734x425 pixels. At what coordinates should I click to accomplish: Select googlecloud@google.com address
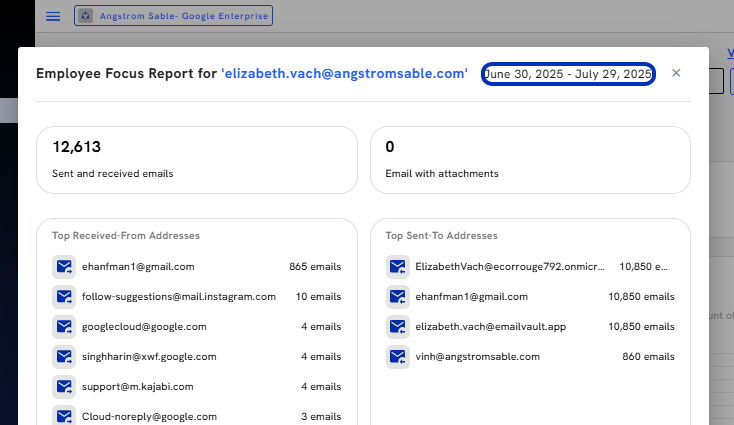144,327
